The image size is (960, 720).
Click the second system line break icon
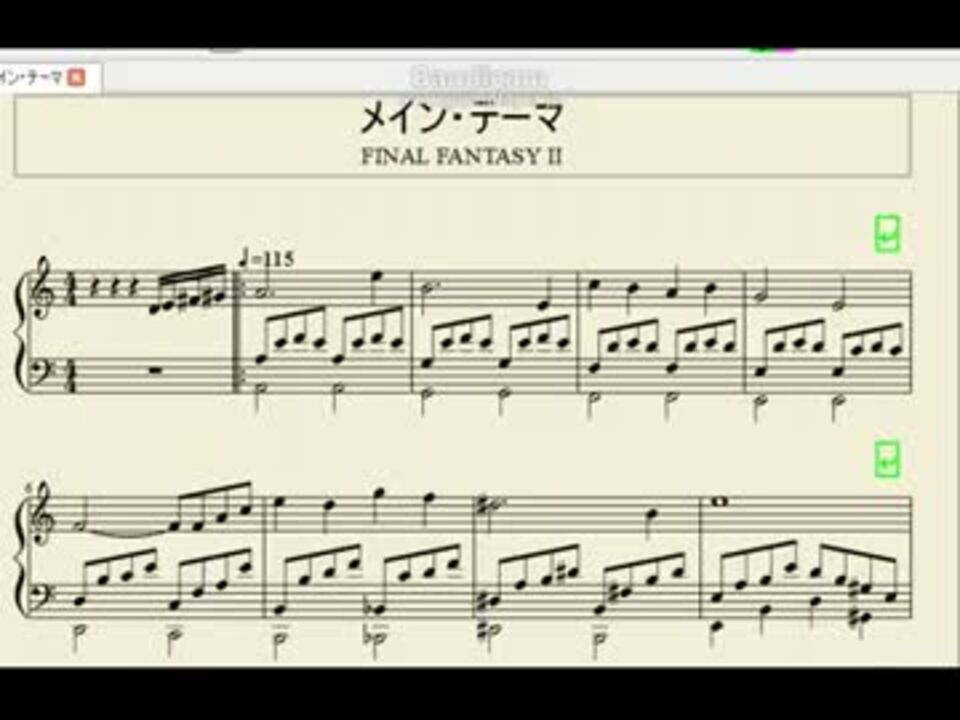click(x=888, y=459)
